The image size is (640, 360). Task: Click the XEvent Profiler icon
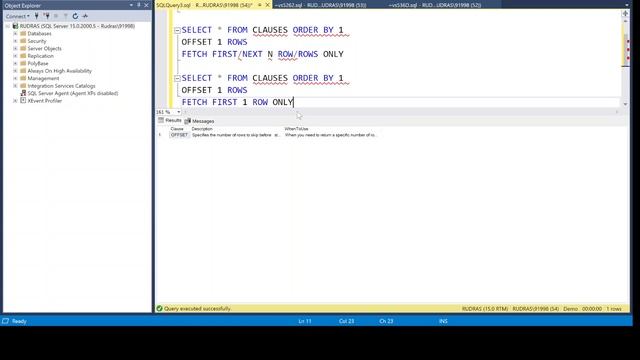pos(23,100)
